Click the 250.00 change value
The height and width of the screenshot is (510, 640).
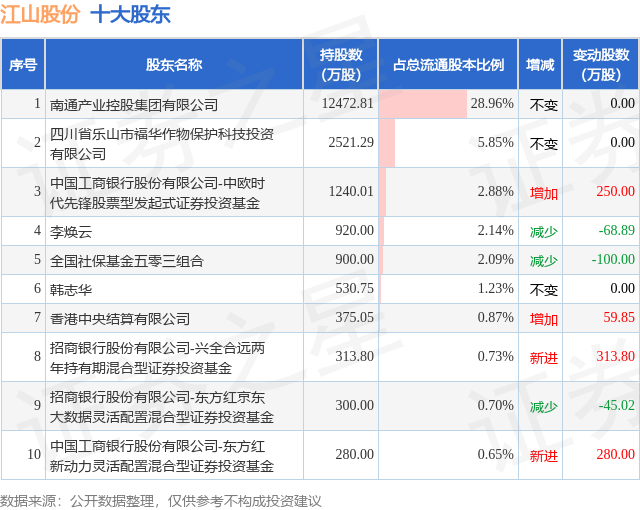(616, 191)
